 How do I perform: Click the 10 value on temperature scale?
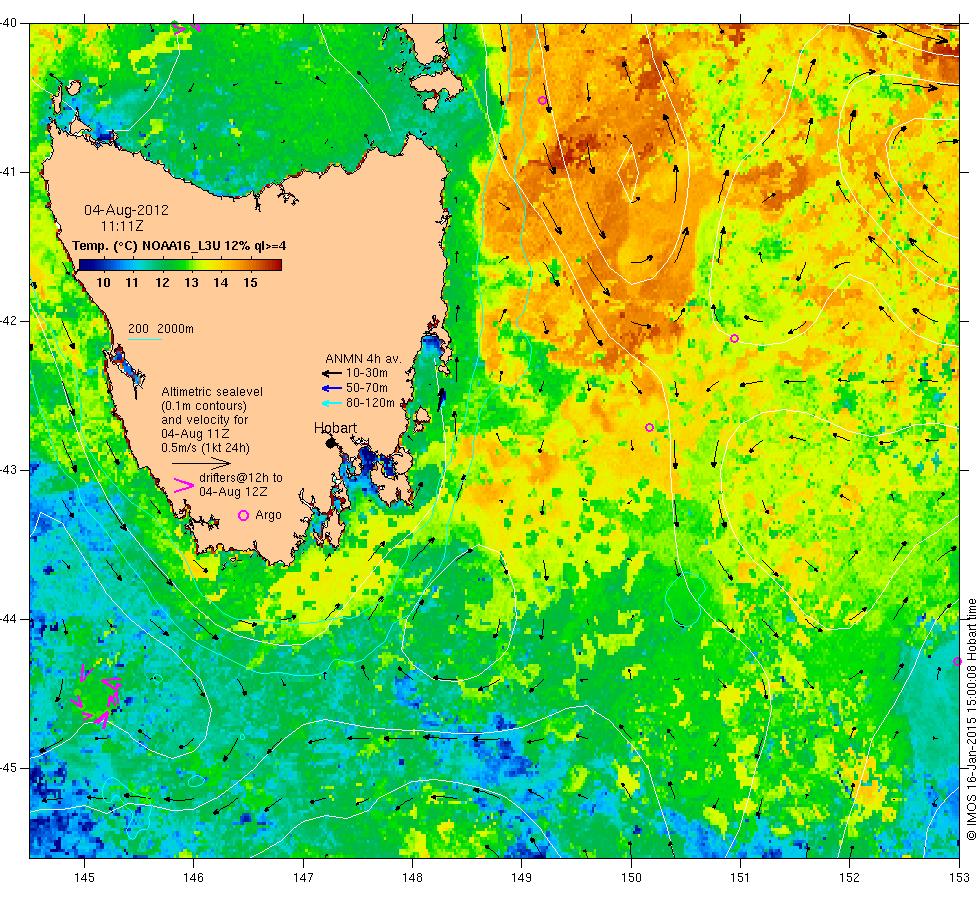103,282
